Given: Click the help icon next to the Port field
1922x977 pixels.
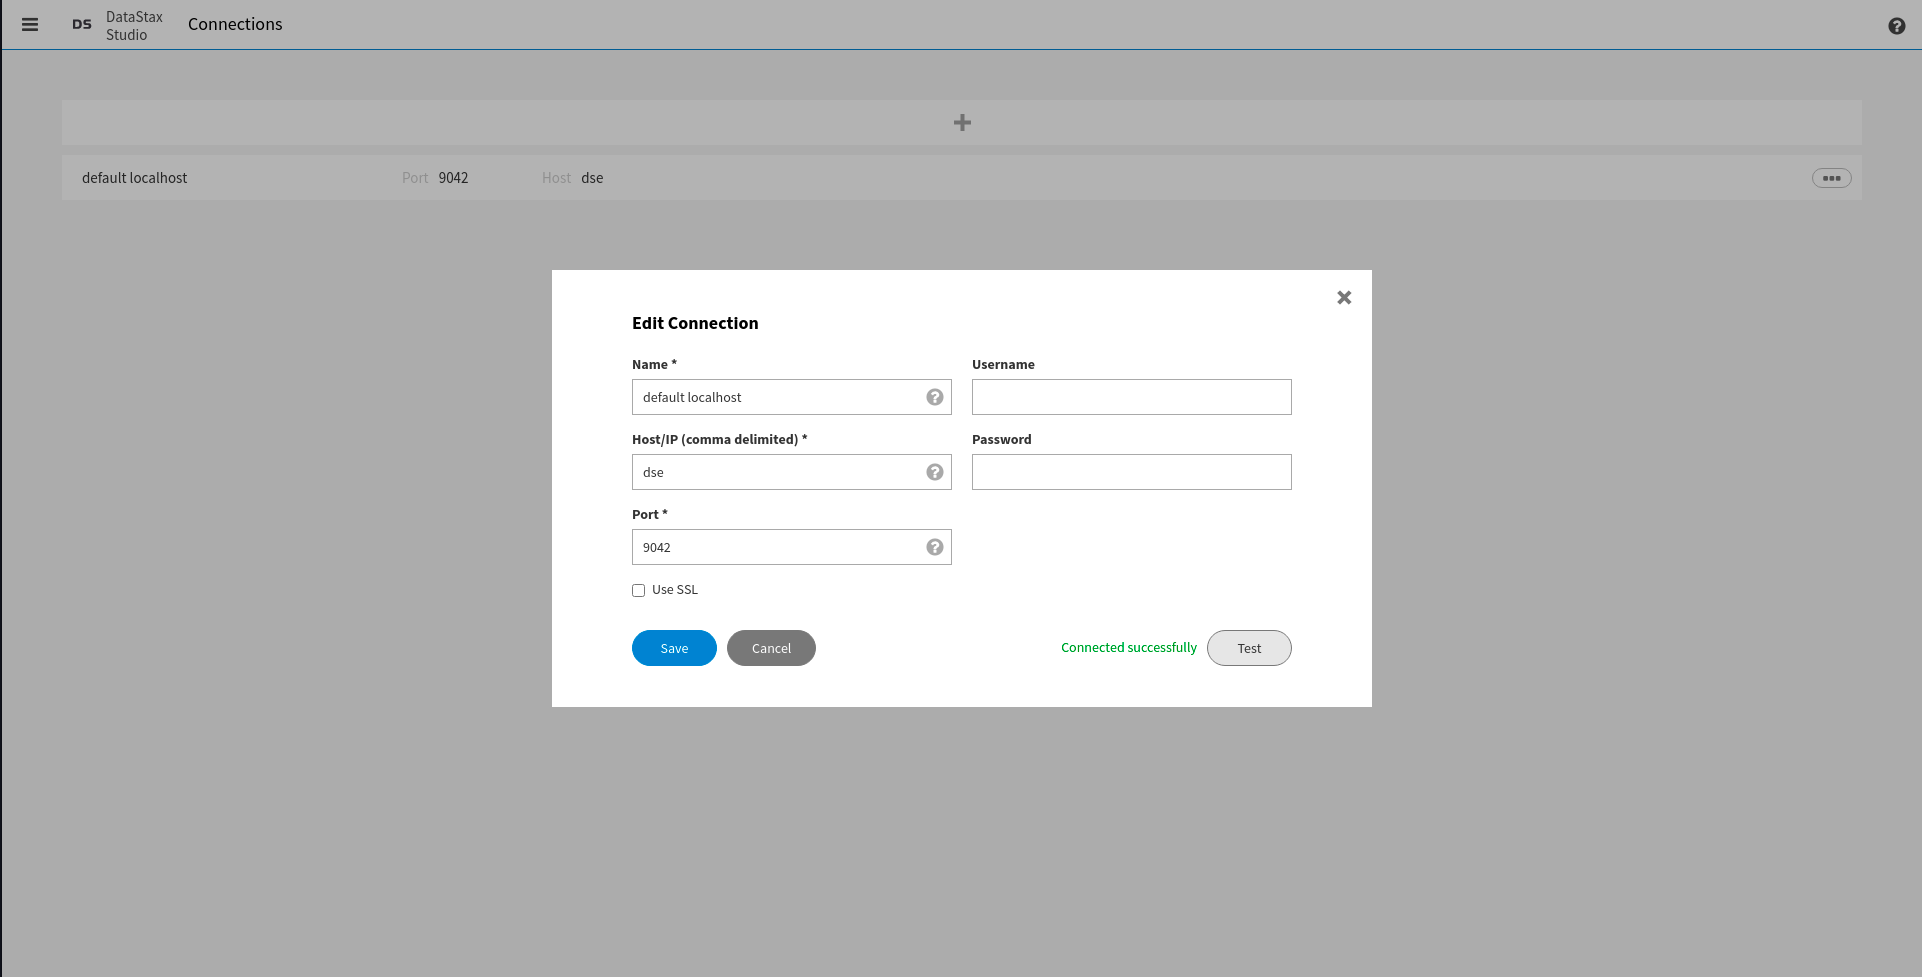Looking at the screenshot, I should [x=934, y=547].
